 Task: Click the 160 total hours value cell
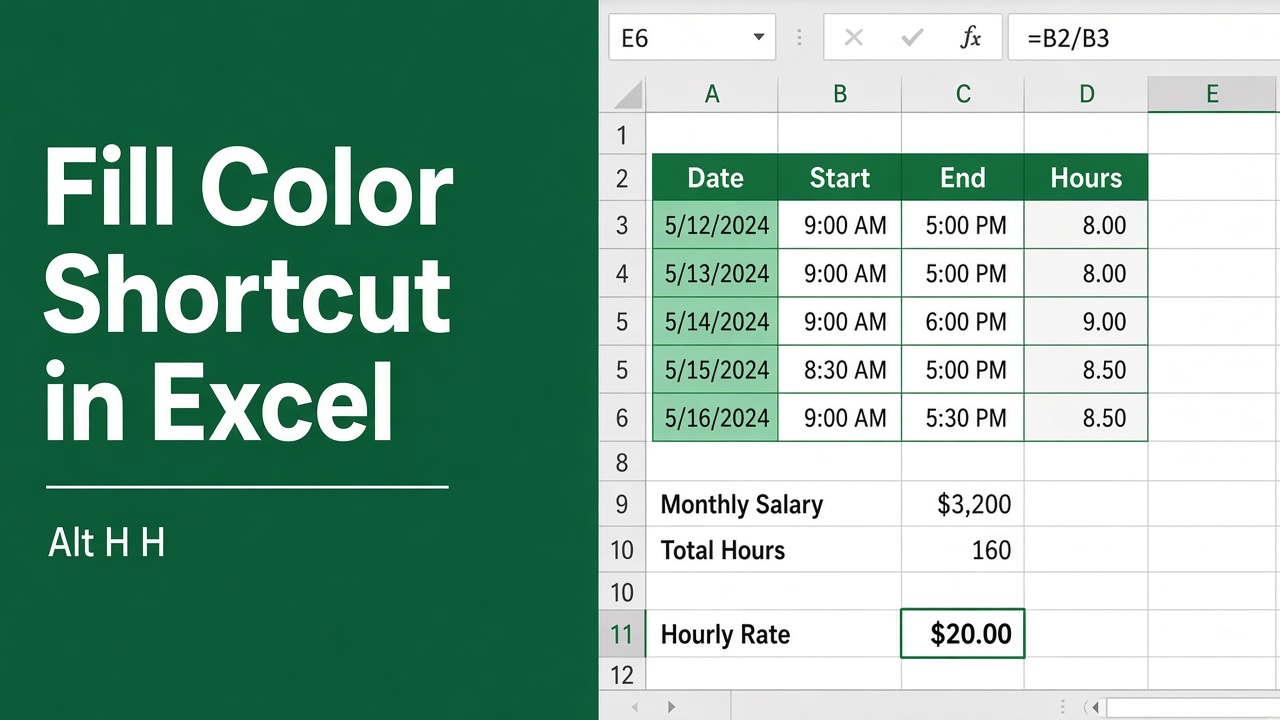pos(963,550)
